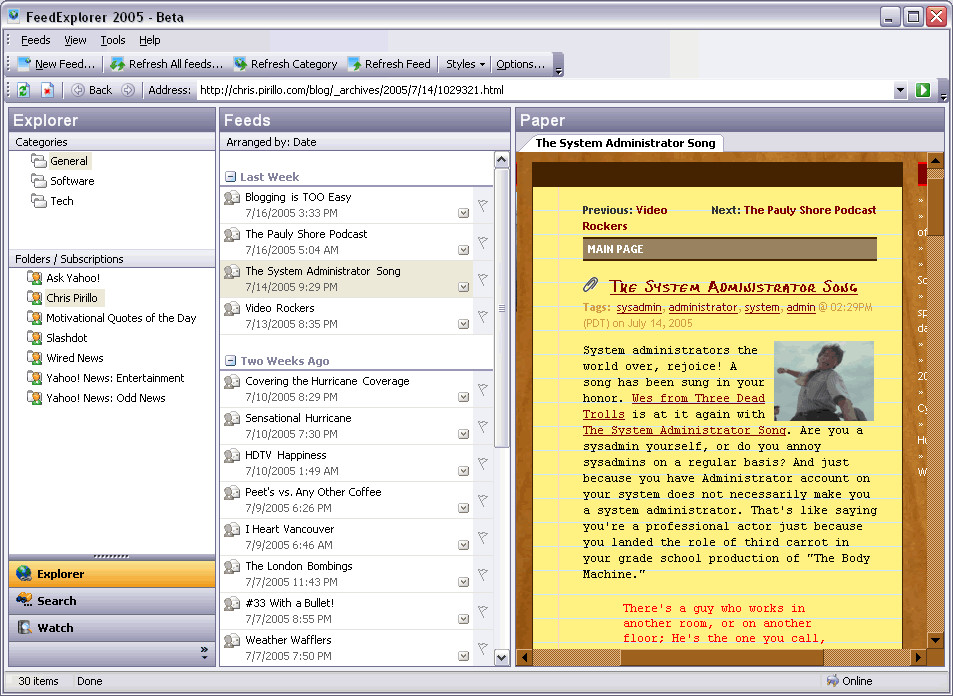Screen dimensions: 953x696
Task: Open The System Administrator Song inline link
Action: (x=684, y=430)
